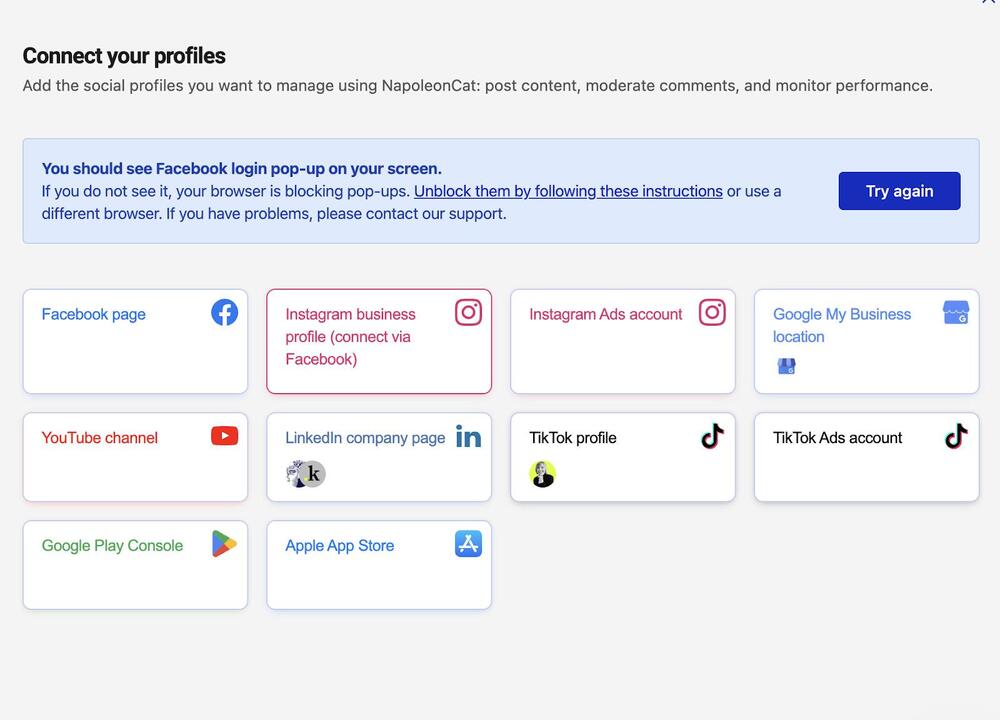
Task: Click the connected TikTok profile avatar
Action: point(542,474)
